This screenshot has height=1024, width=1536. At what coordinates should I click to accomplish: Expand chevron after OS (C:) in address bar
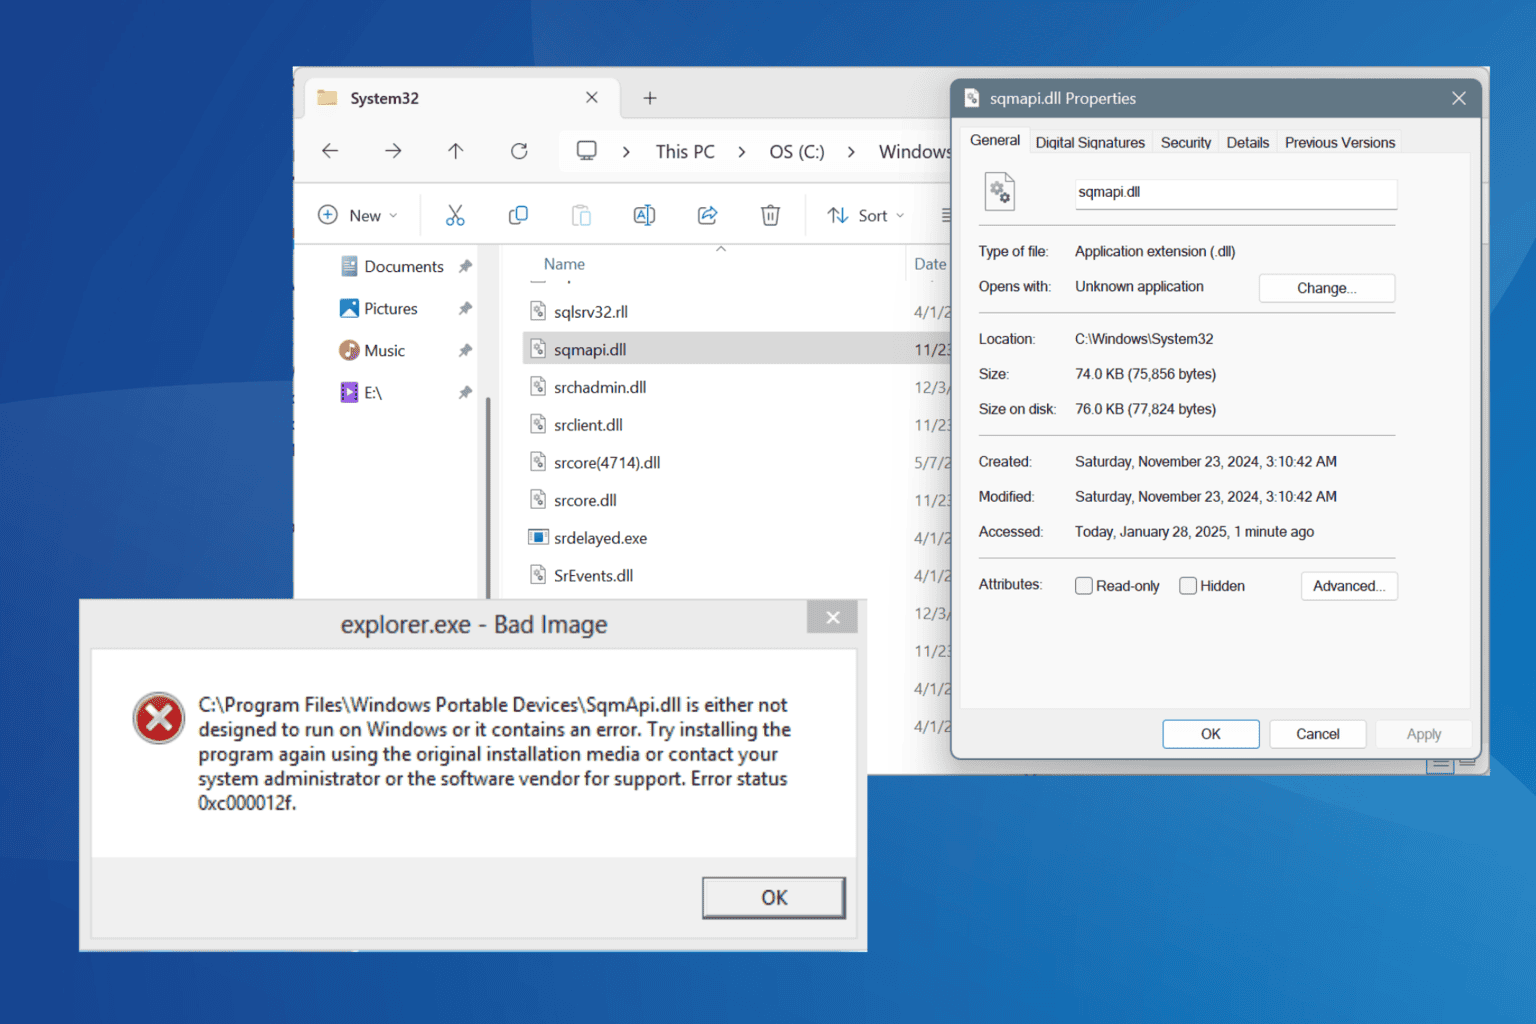click(851, 152)
